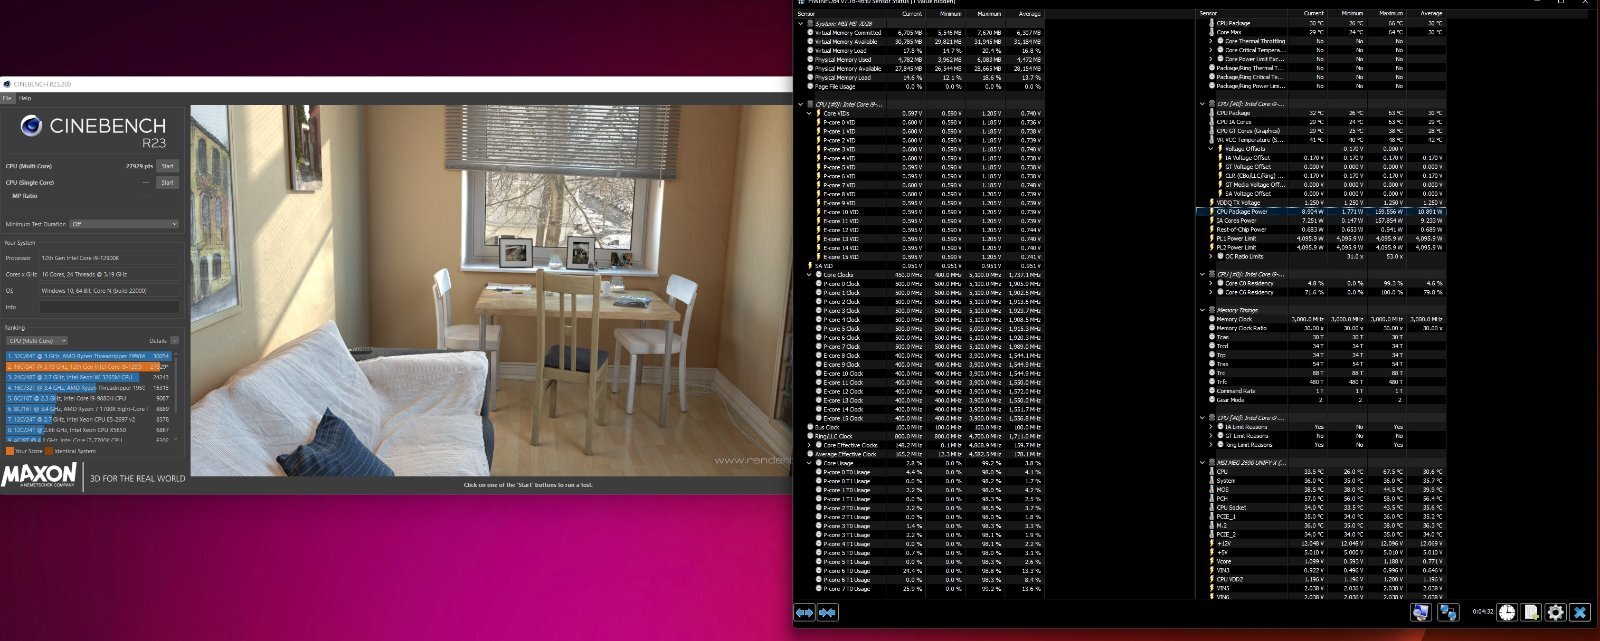Screen dimensions: 1600x641
Task: Open the File menu in Cinebench
Action: click(7, 98)
